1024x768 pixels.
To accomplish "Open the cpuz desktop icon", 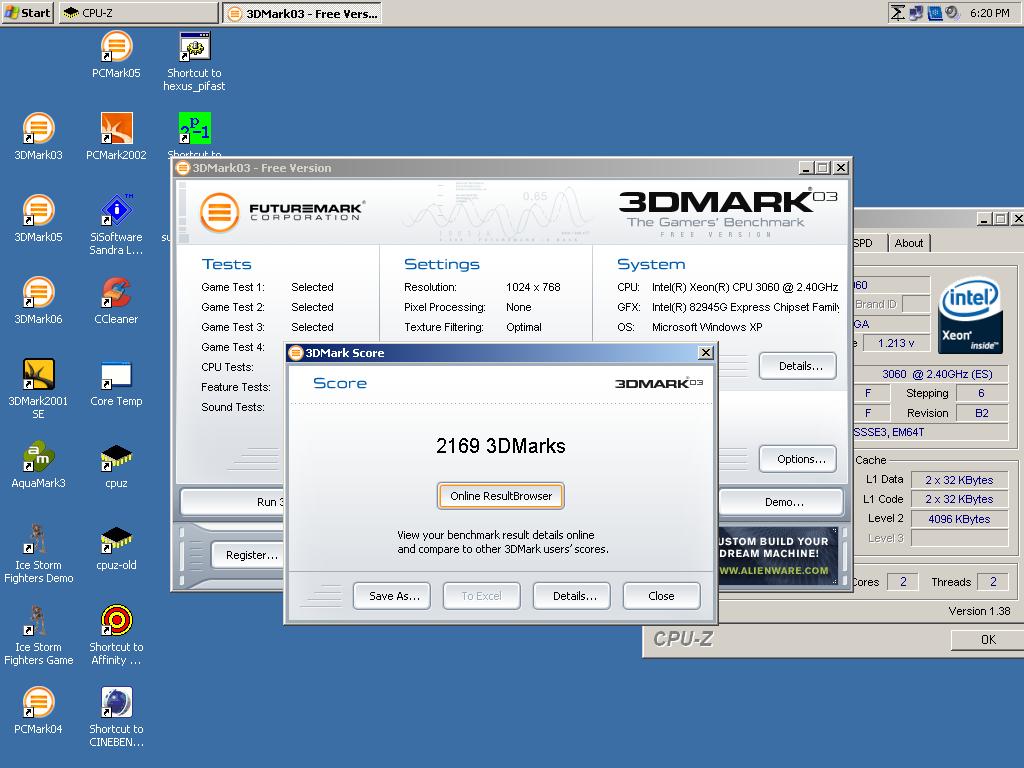I will 116,465.
